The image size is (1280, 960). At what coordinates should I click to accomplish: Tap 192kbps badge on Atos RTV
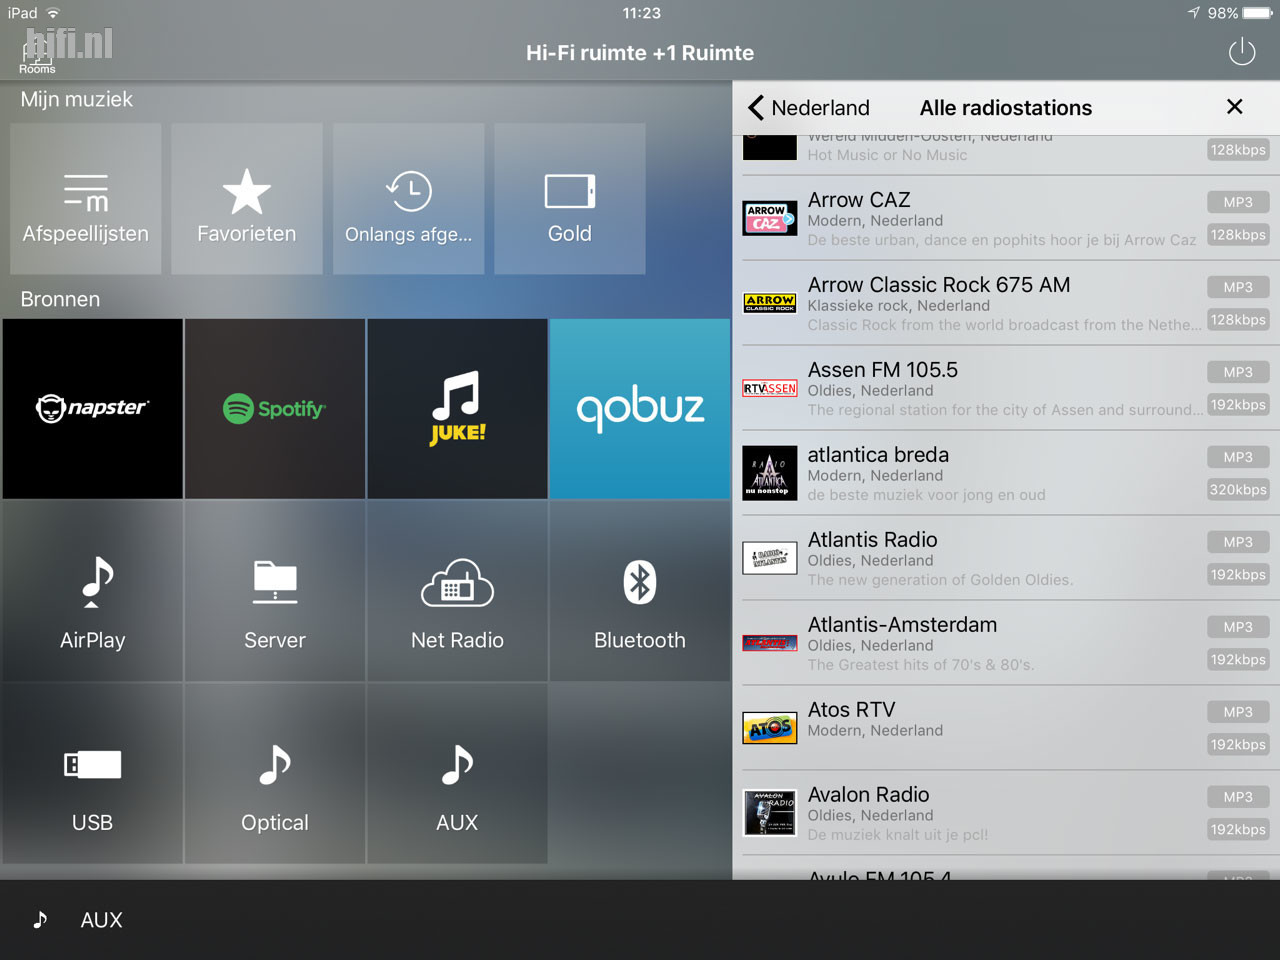[1238, 745]
